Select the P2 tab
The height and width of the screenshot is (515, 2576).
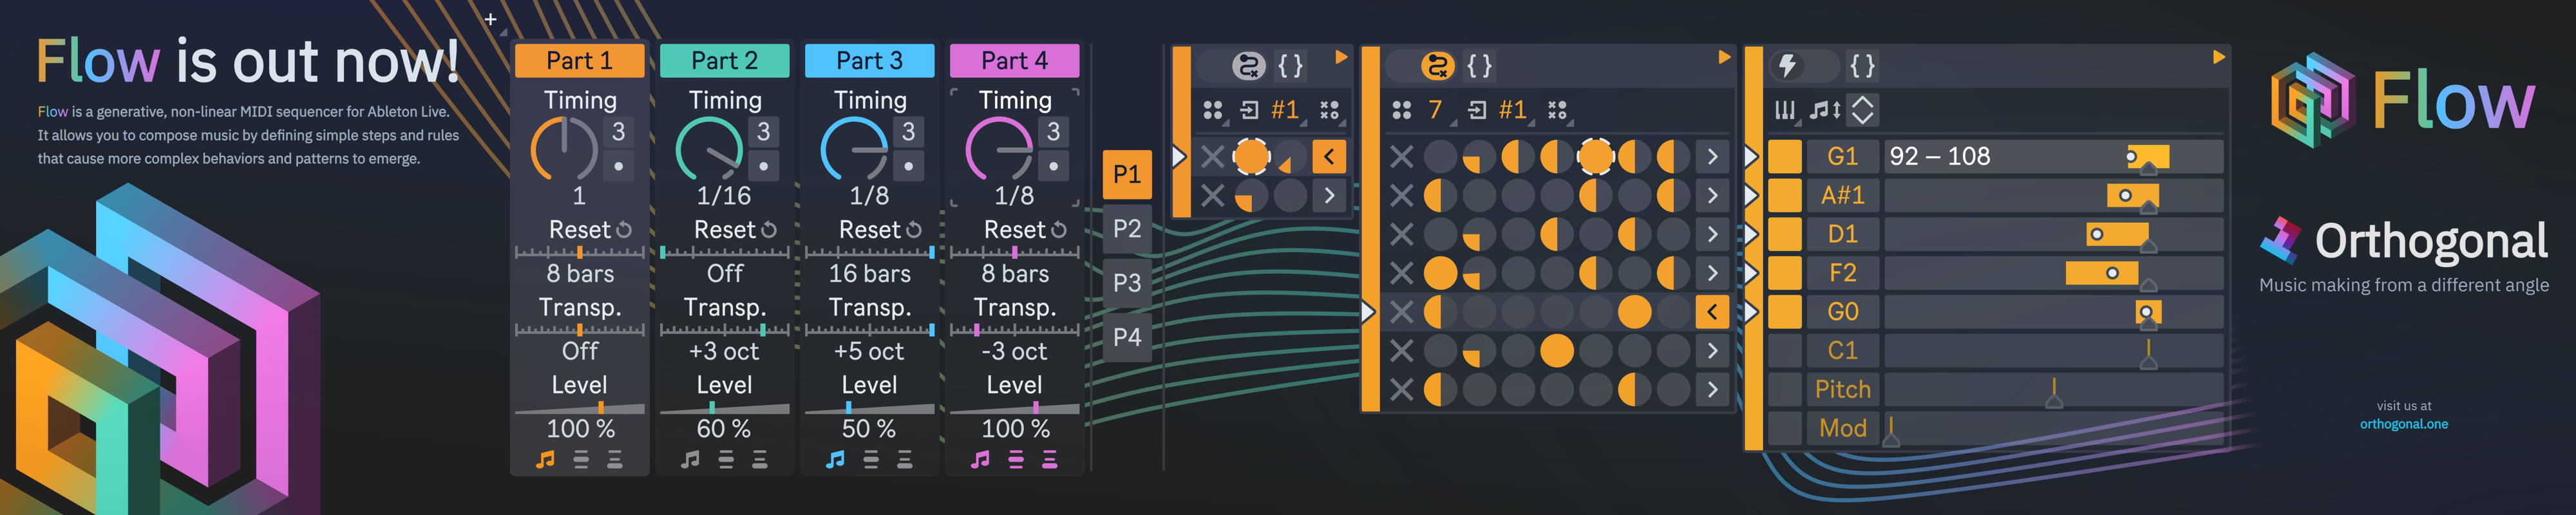(1126, 229)
